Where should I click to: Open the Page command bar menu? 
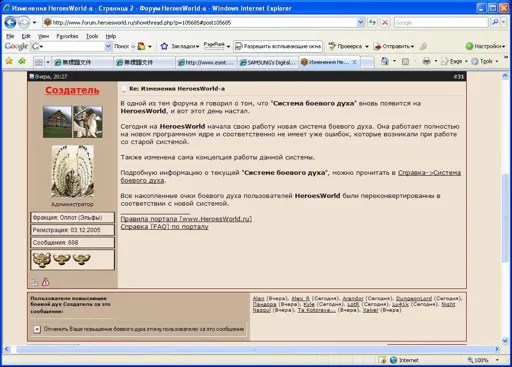(x=454, y=61)
